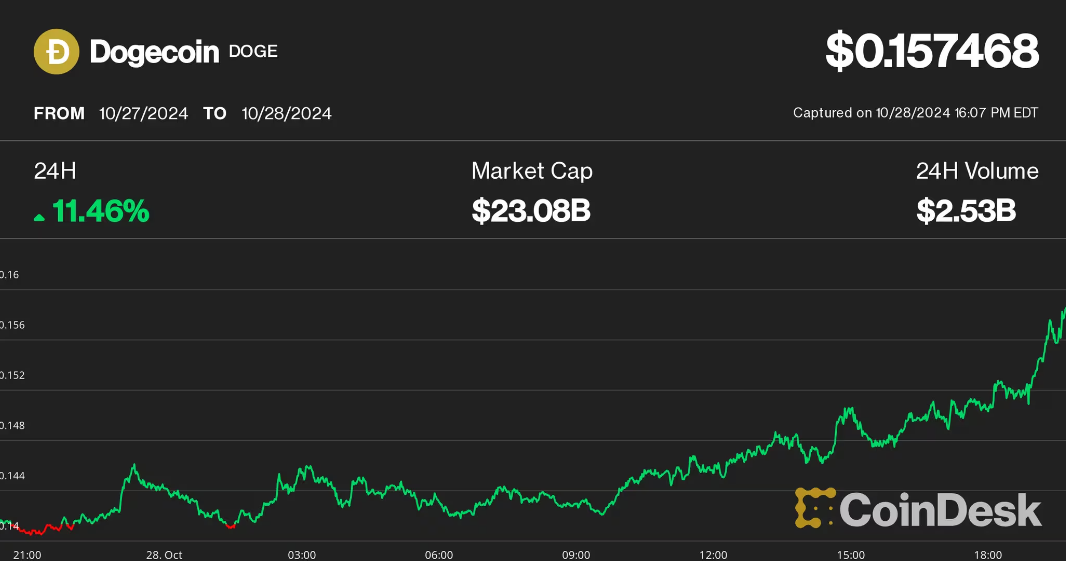Screen dimensions: 1066x561
Task: Click the 06:00 x-axis label
Action: click(x=439, y=555)
